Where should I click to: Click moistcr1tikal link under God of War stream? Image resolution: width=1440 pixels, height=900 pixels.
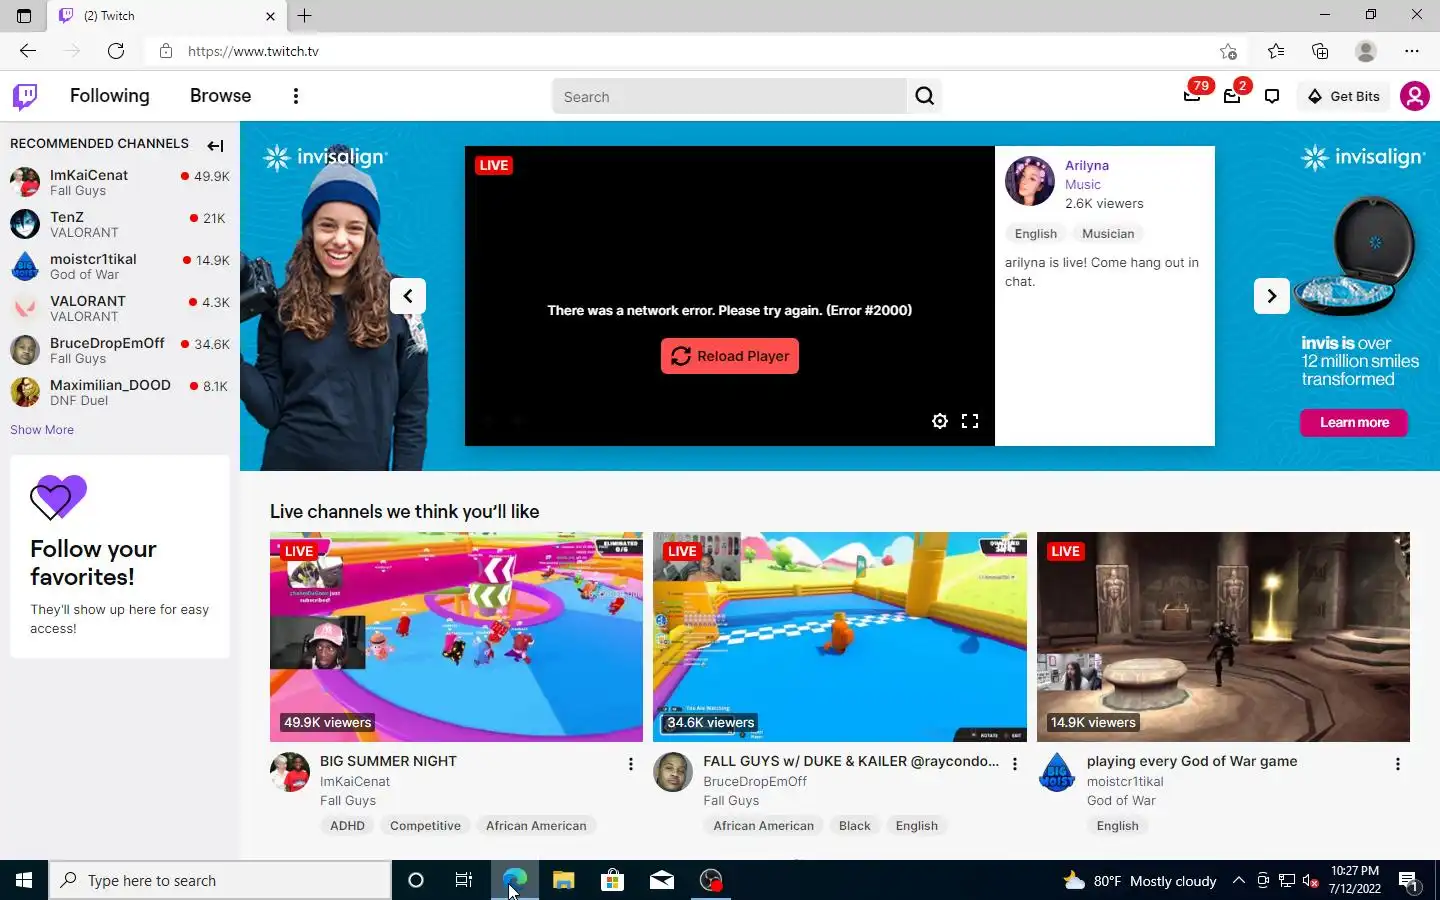coord(1125,782)
